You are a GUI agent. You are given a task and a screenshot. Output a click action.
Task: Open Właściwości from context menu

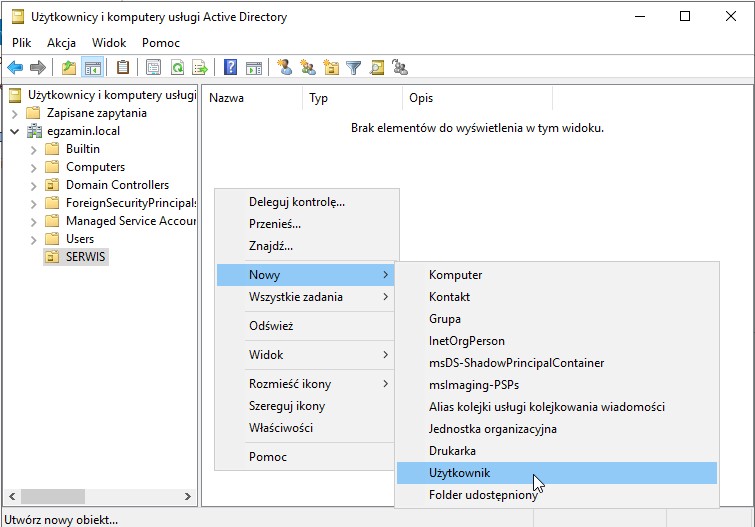click(281, 428)
